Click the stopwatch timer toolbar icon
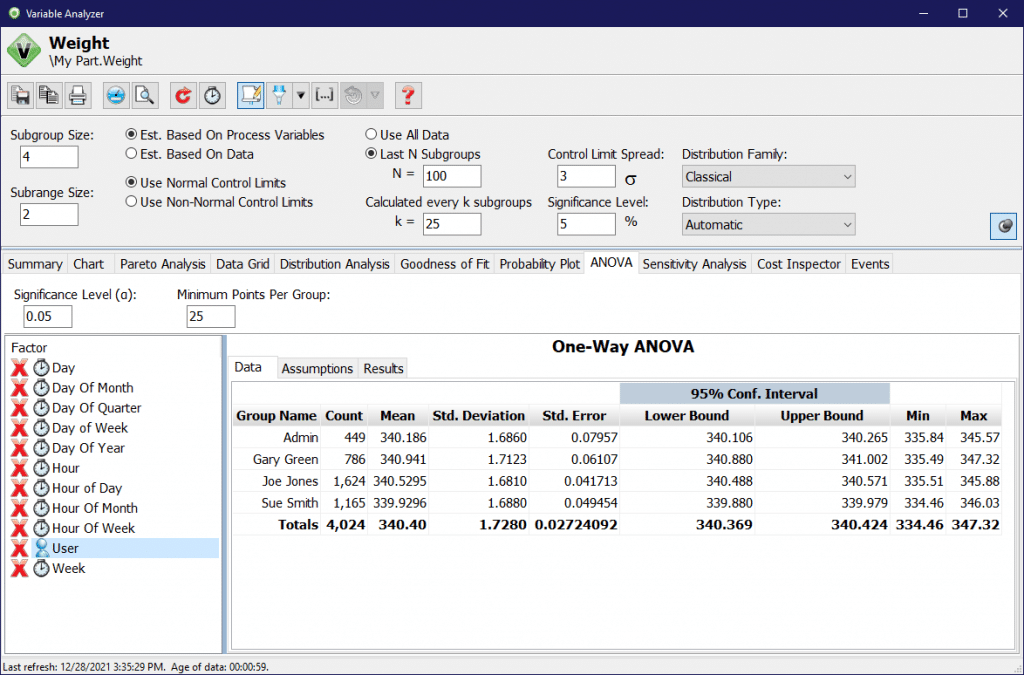 pyautogui.click(x=213, y=95)
